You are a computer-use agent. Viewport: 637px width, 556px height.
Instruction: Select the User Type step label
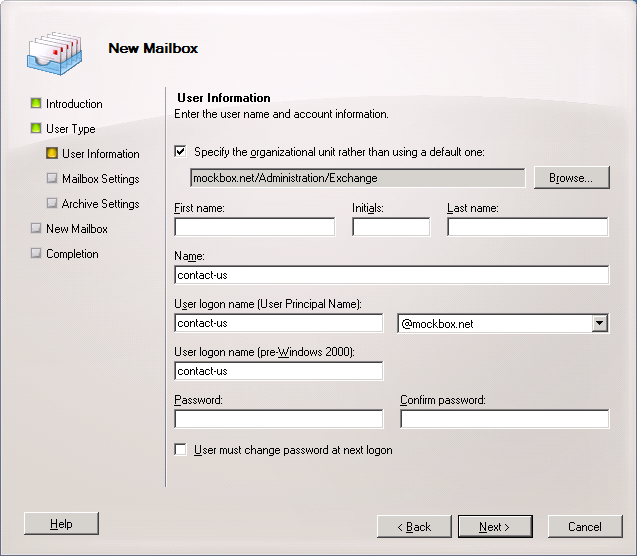71,129
